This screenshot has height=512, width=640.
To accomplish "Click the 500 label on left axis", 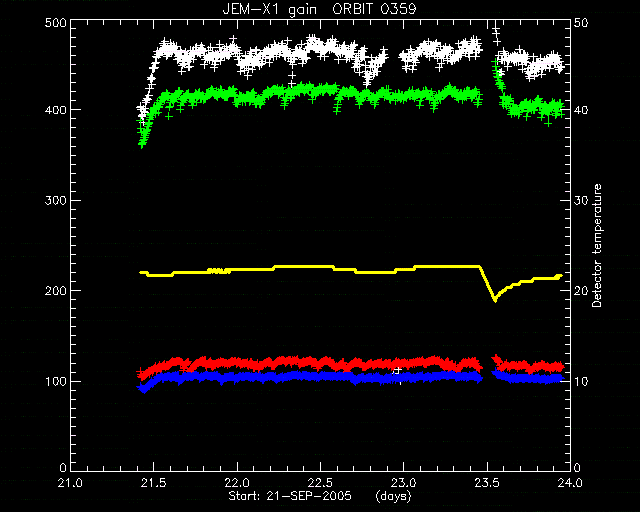I will [55, 22].
